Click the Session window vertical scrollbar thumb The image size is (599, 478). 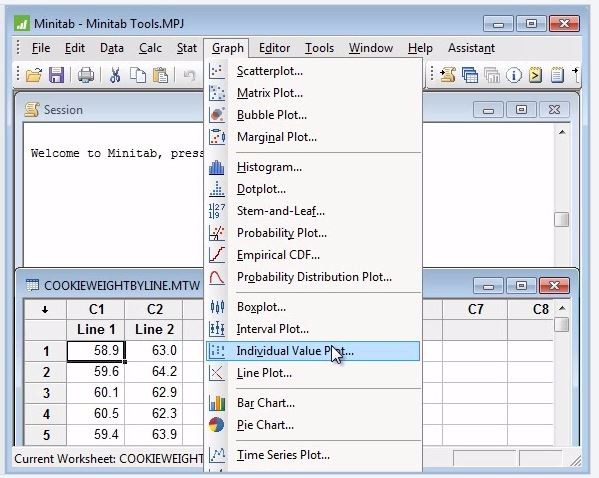562,219
